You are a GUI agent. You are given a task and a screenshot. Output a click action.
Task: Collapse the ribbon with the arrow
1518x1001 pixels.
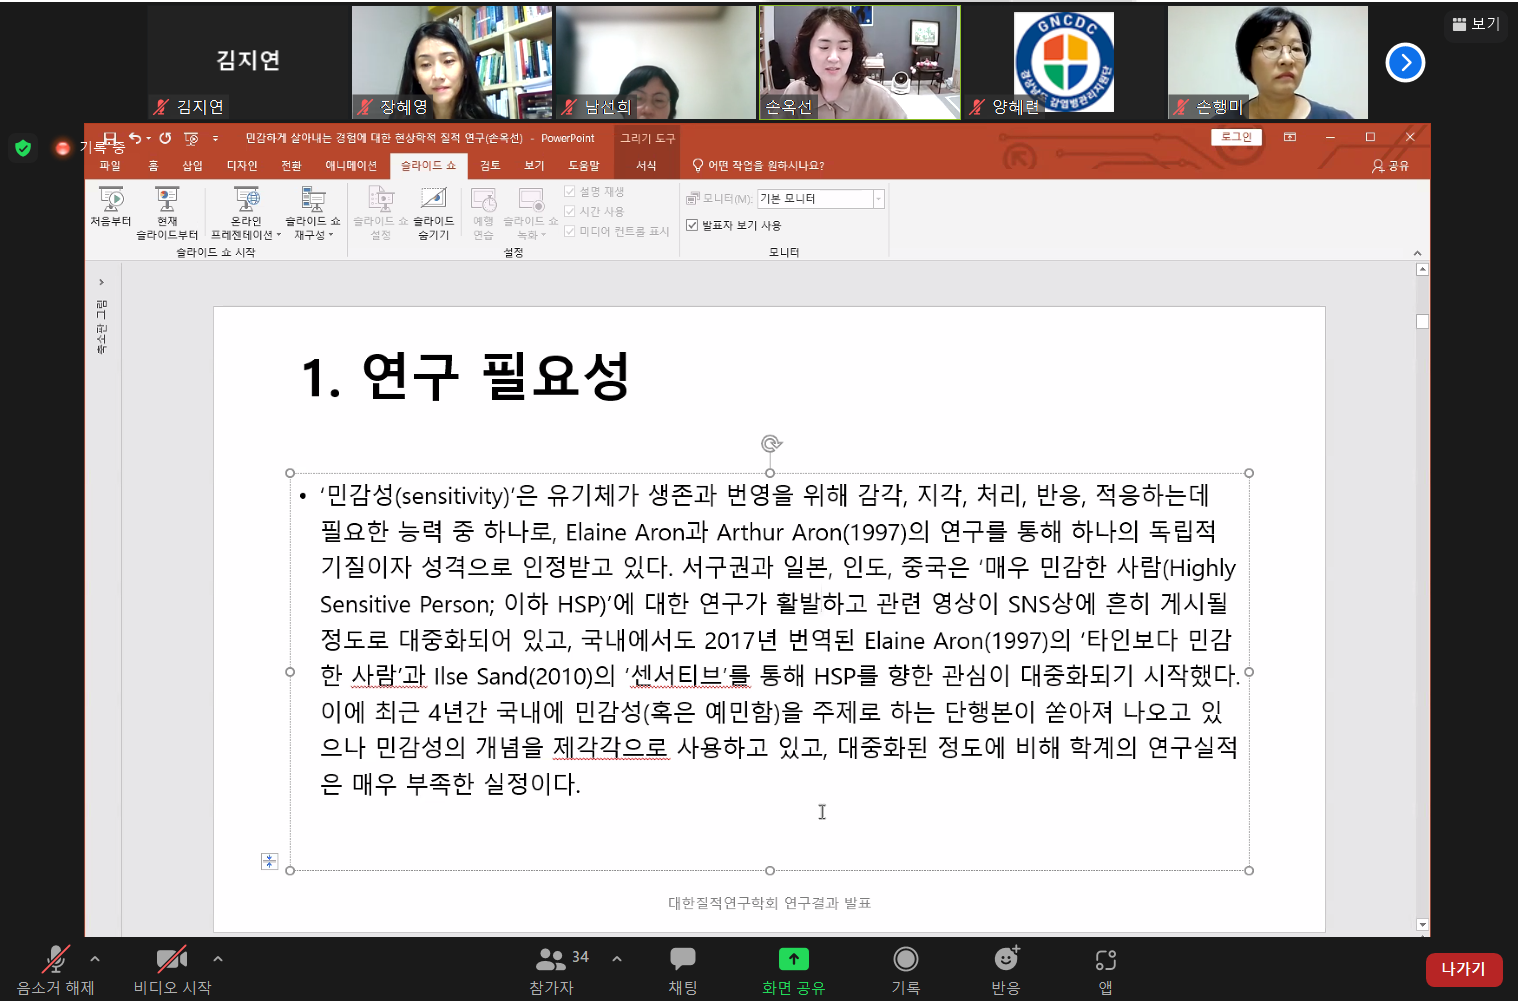[x=1417, y=253]
